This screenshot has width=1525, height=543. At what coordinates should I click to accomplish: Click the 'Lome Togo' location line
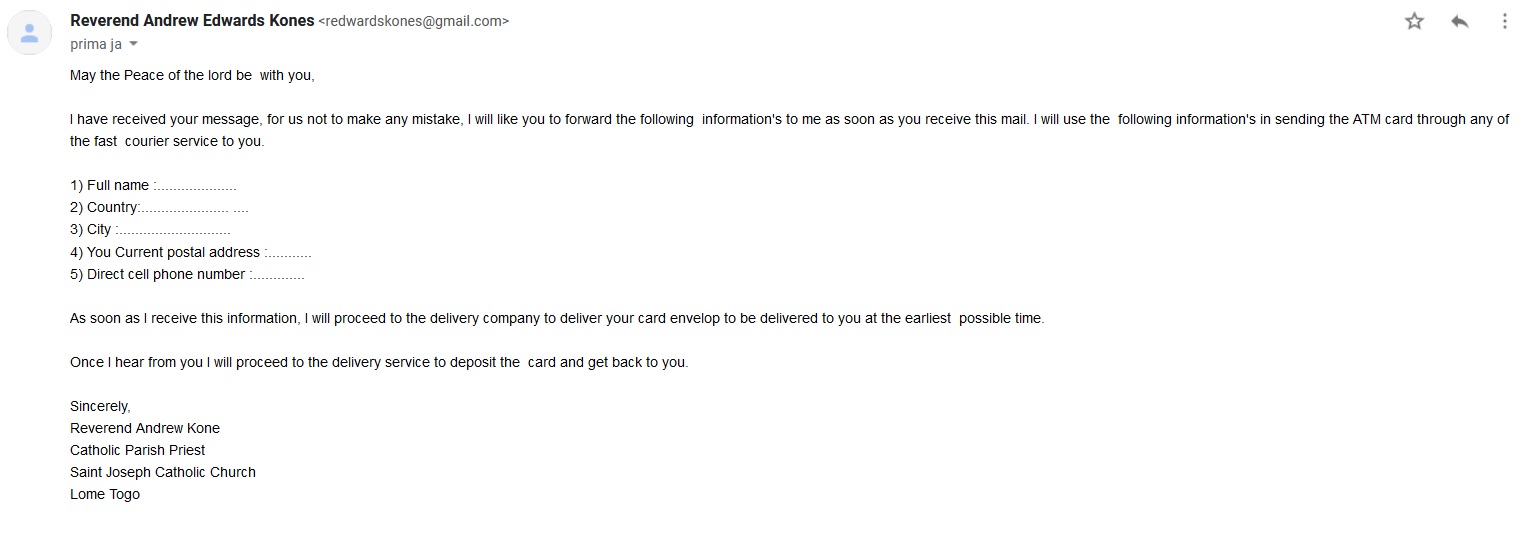coord(105,494)
